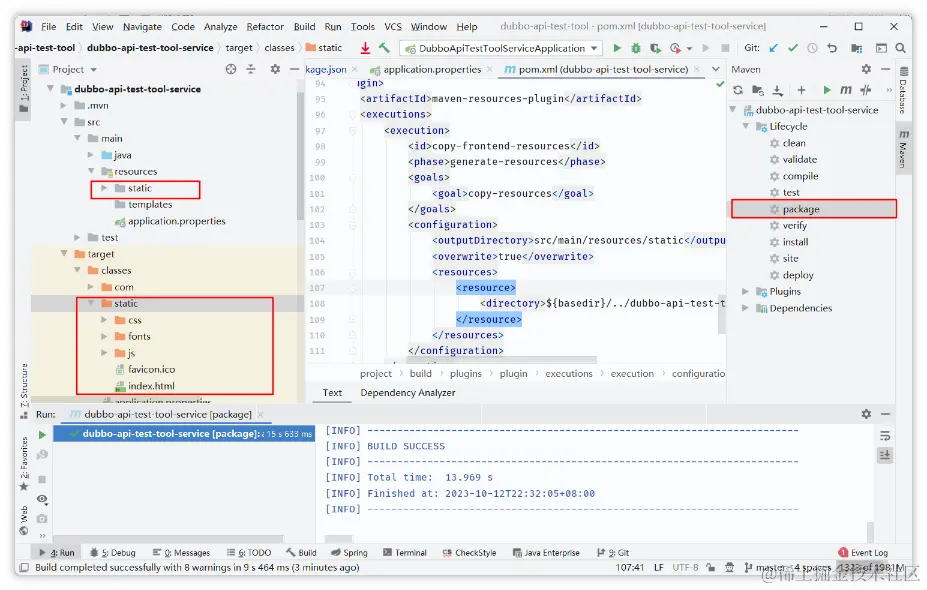
Task: Close the pom.xml editor tab
Action: [698, 69]
